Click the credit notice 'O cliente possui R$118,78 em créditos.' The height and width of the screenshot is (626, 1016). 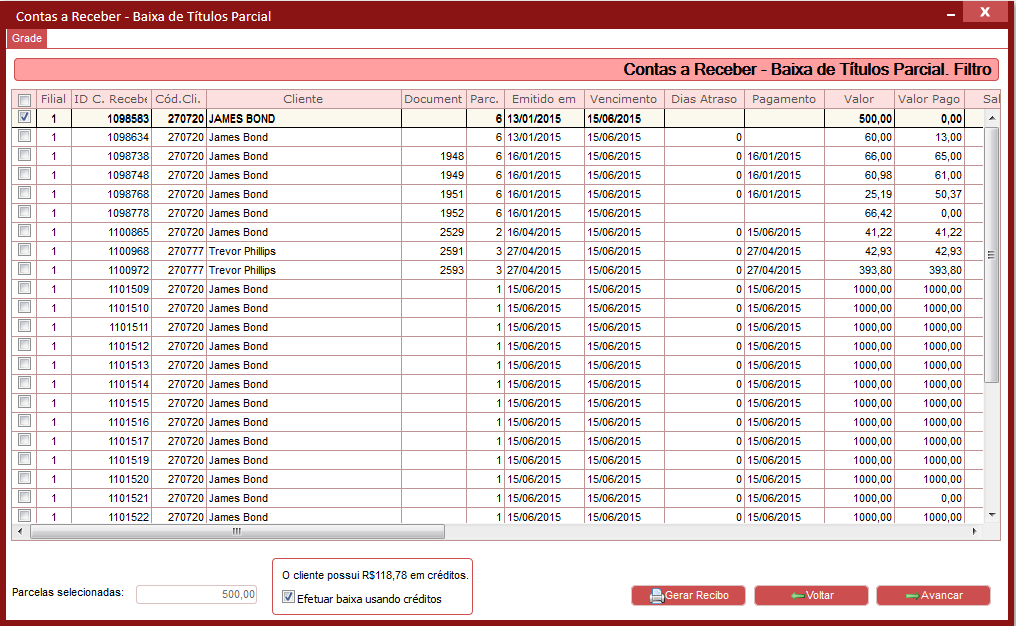tap(375, 575)
